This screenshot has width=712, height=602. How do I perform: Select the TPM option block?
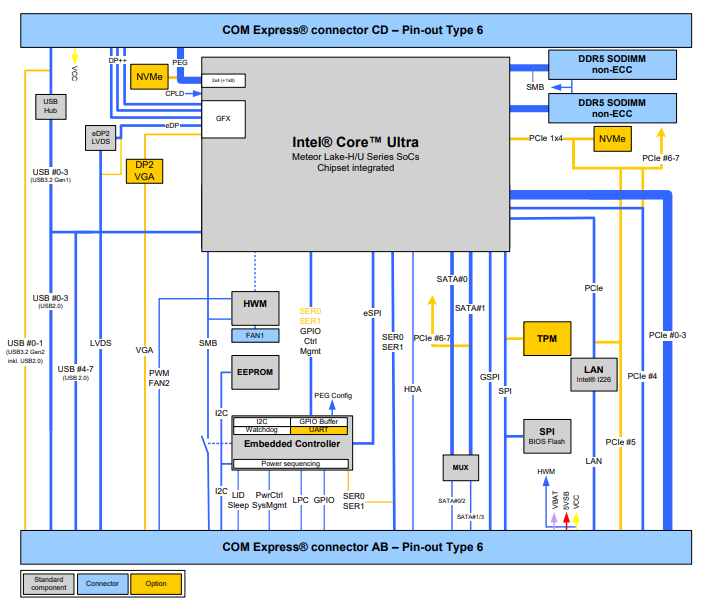(546, 338)
